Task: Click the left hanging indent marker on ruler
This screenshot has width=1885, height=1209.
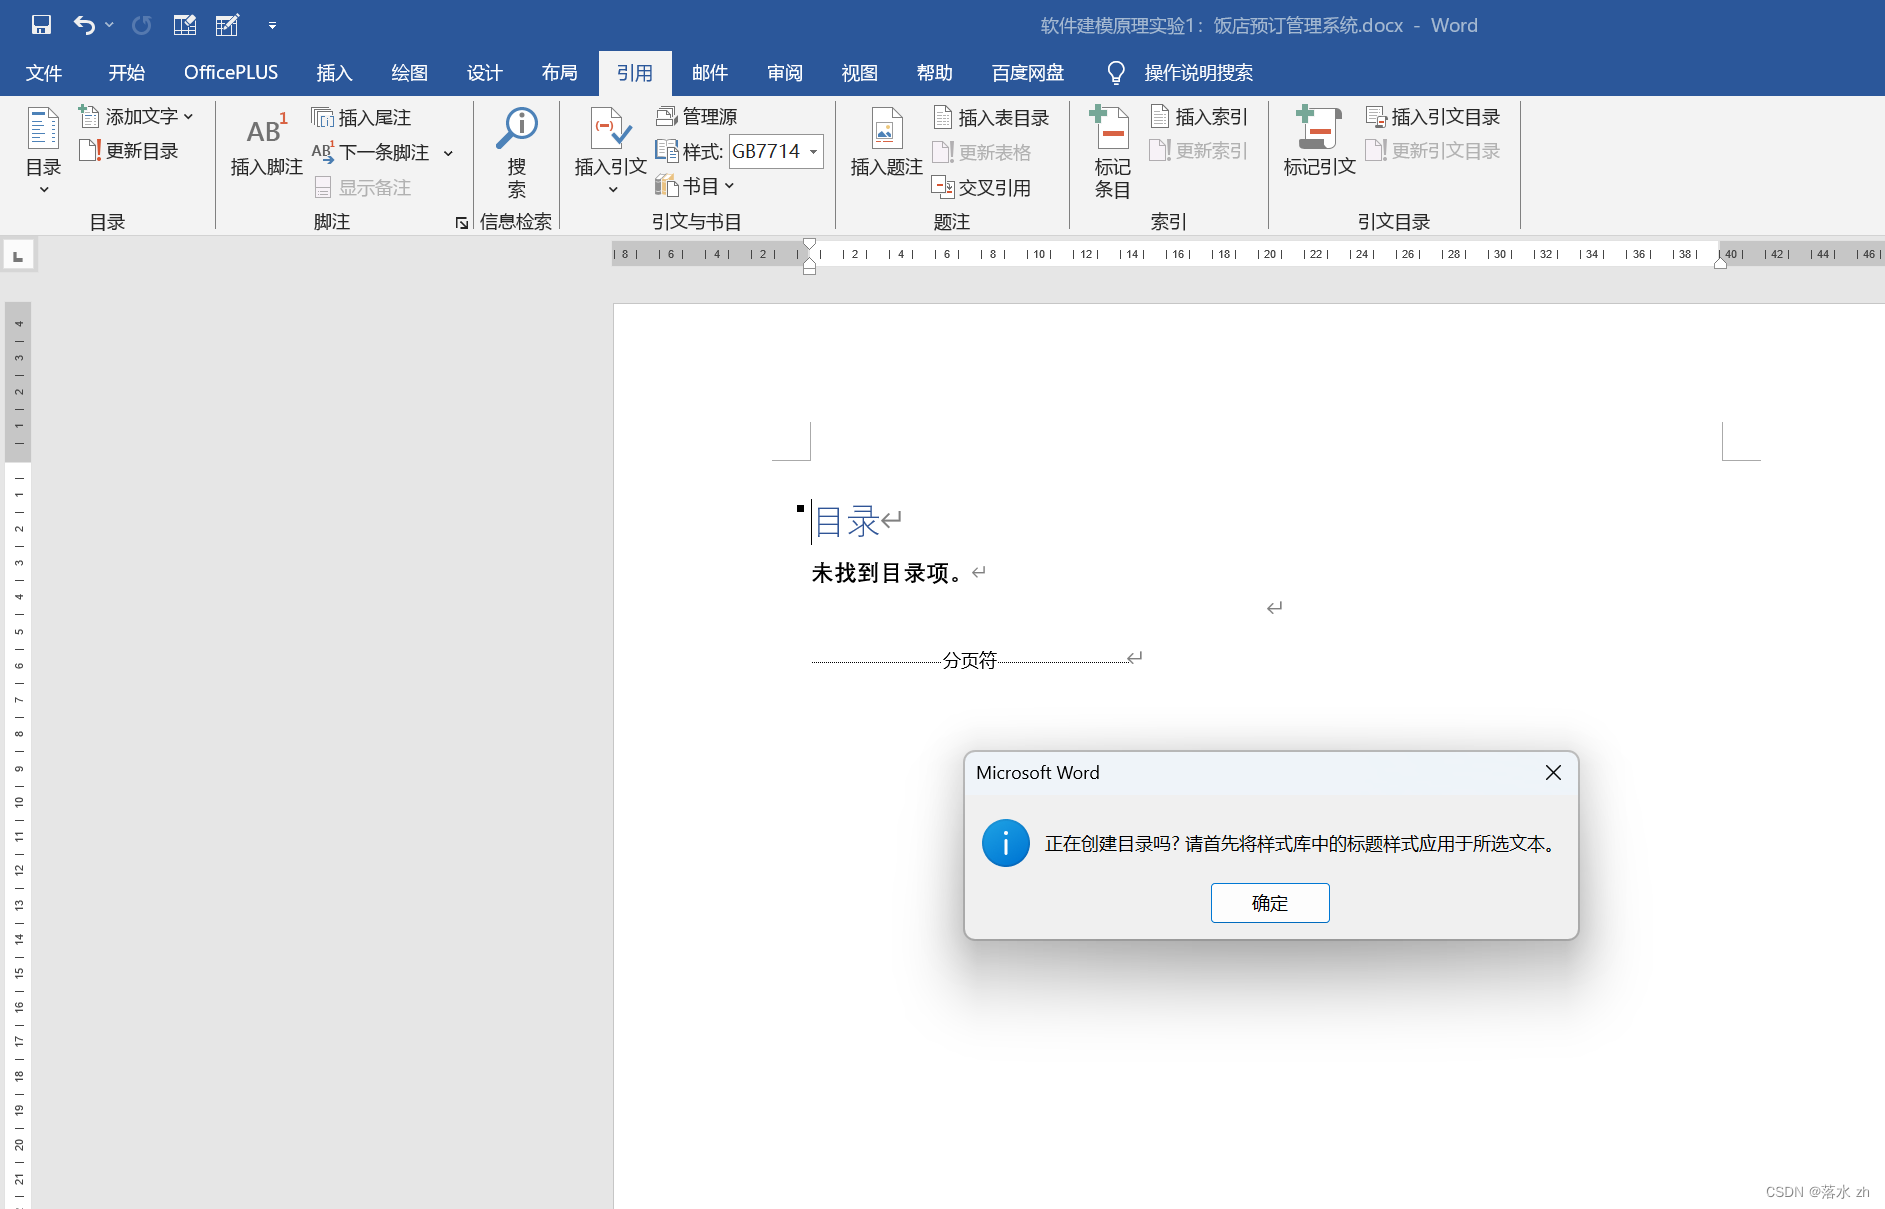Action: click(x=809, y=264)
